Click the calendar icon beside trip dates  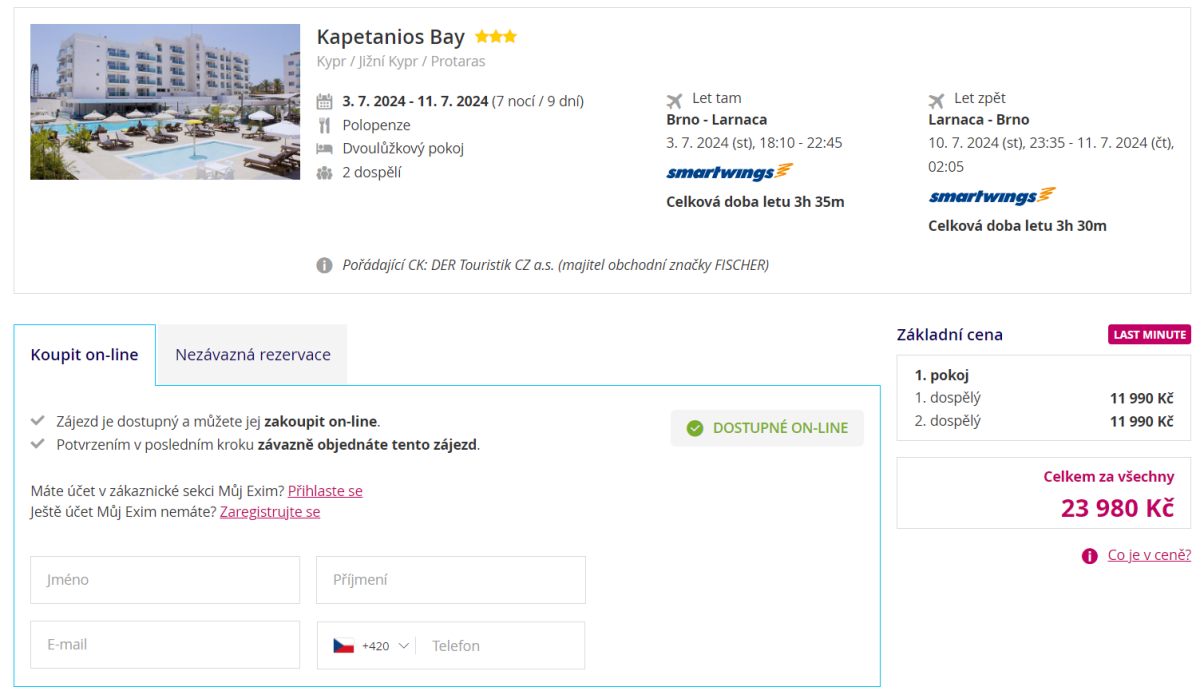click(x=324, y=101)
